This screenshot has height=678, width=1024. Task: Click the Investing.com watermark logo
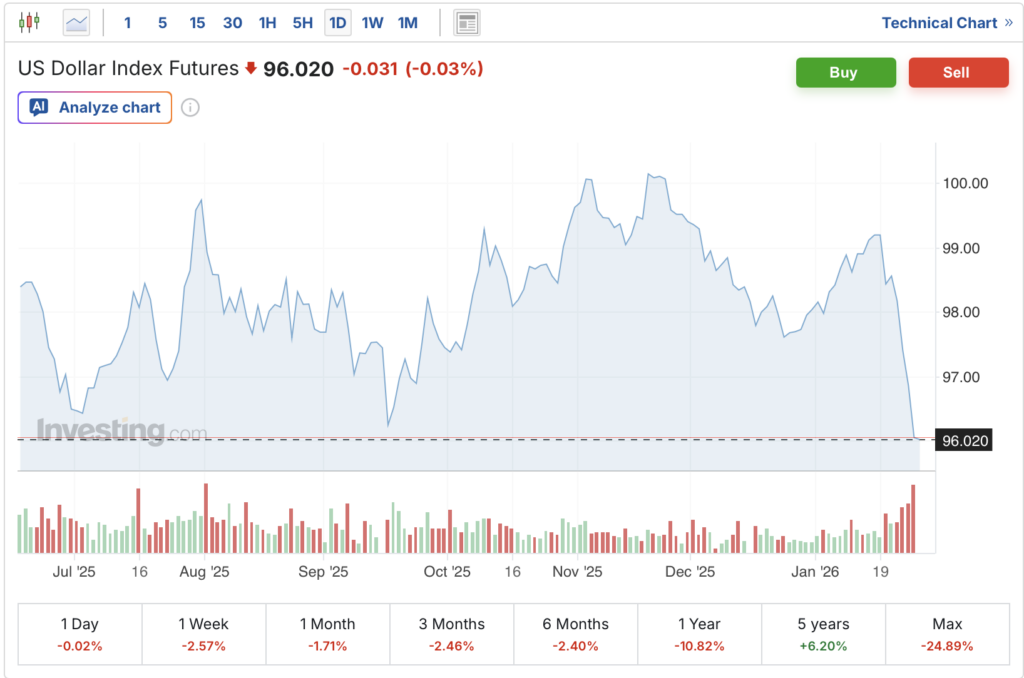coord(122,432)
